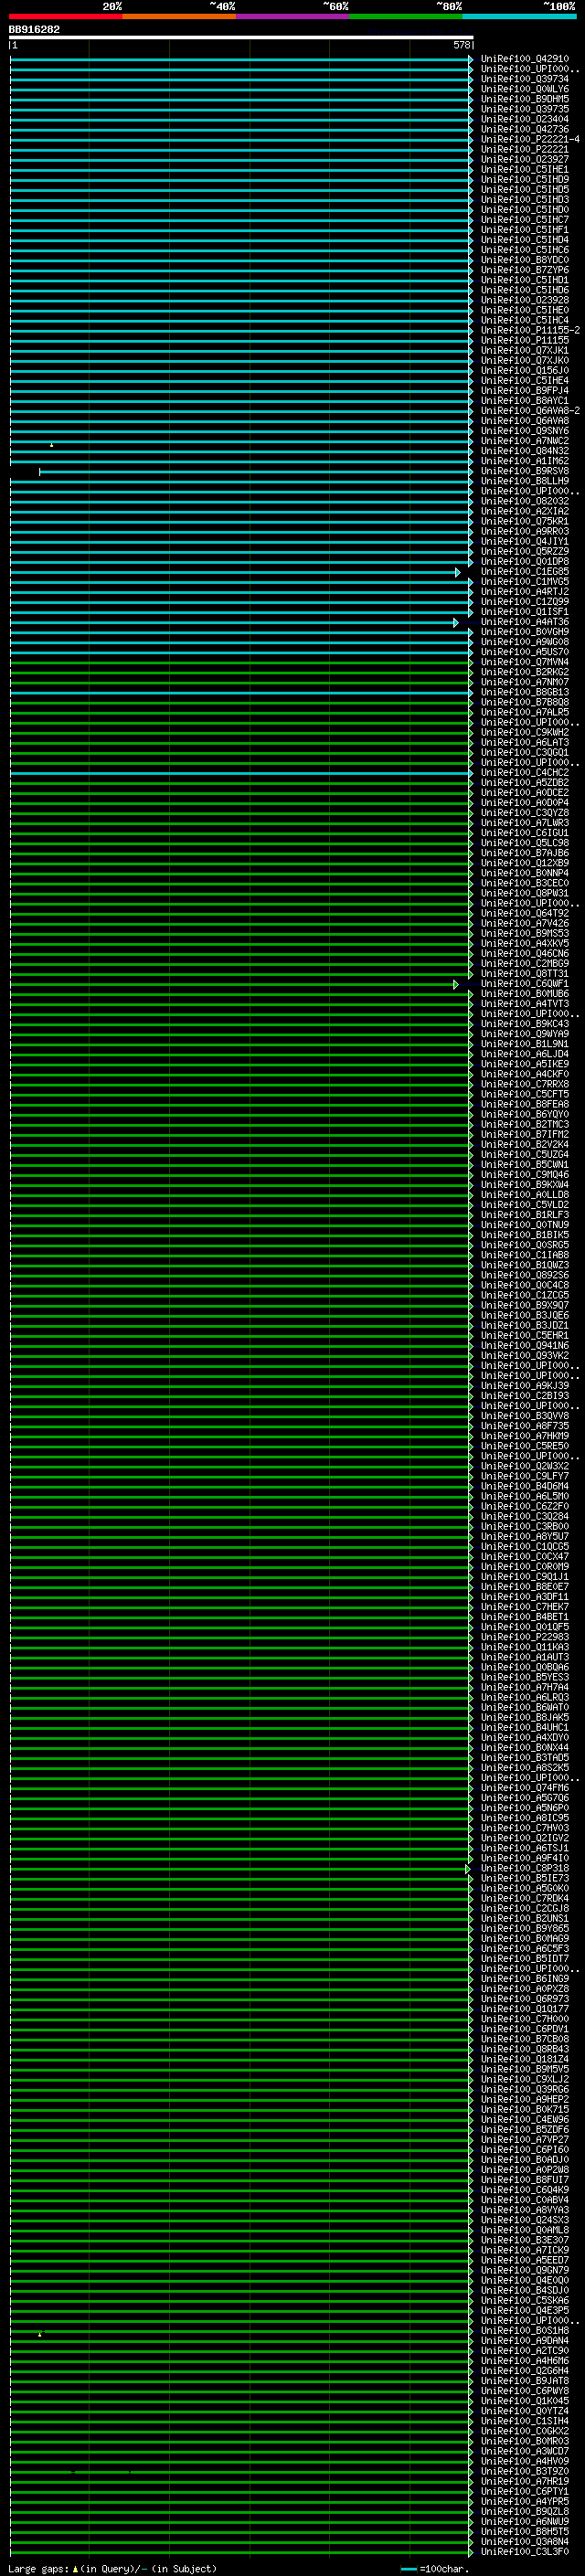The width and height of the screenshot is (585, 2576).
Task: Select hit label UniRef100_A1IM62
Action: (x=525, y=461)
